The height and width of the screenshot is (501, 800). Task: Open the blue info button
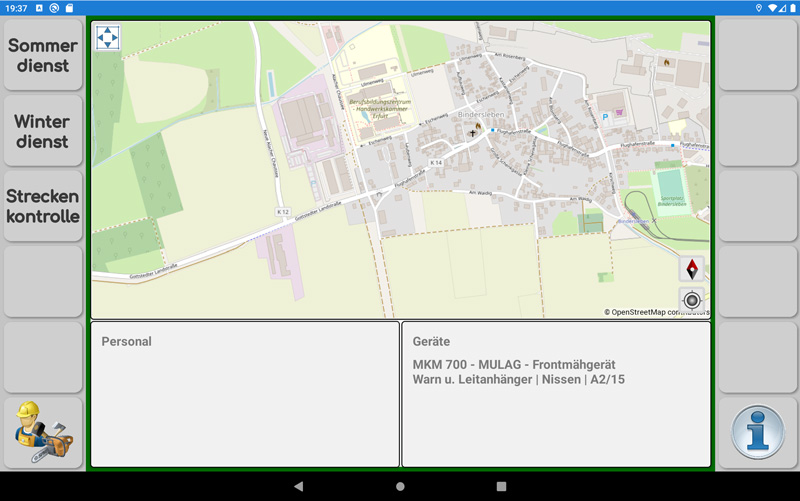pos(758,433)
